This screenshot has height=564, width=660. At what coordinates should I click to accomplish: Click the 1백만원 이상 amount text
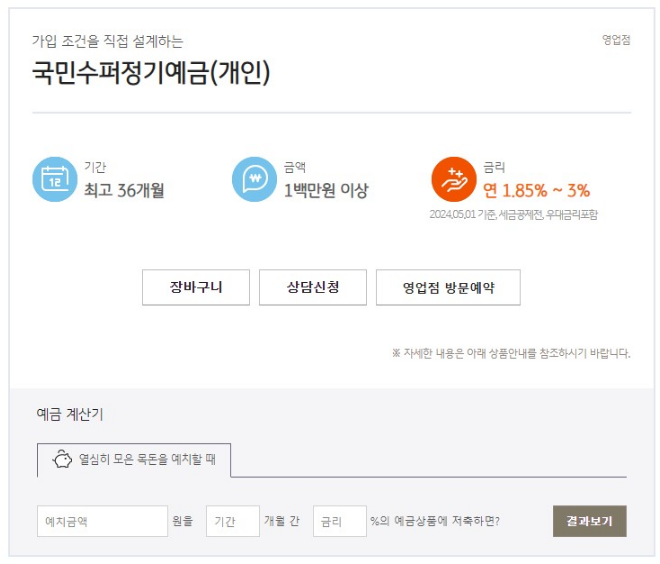click(326, 190)
